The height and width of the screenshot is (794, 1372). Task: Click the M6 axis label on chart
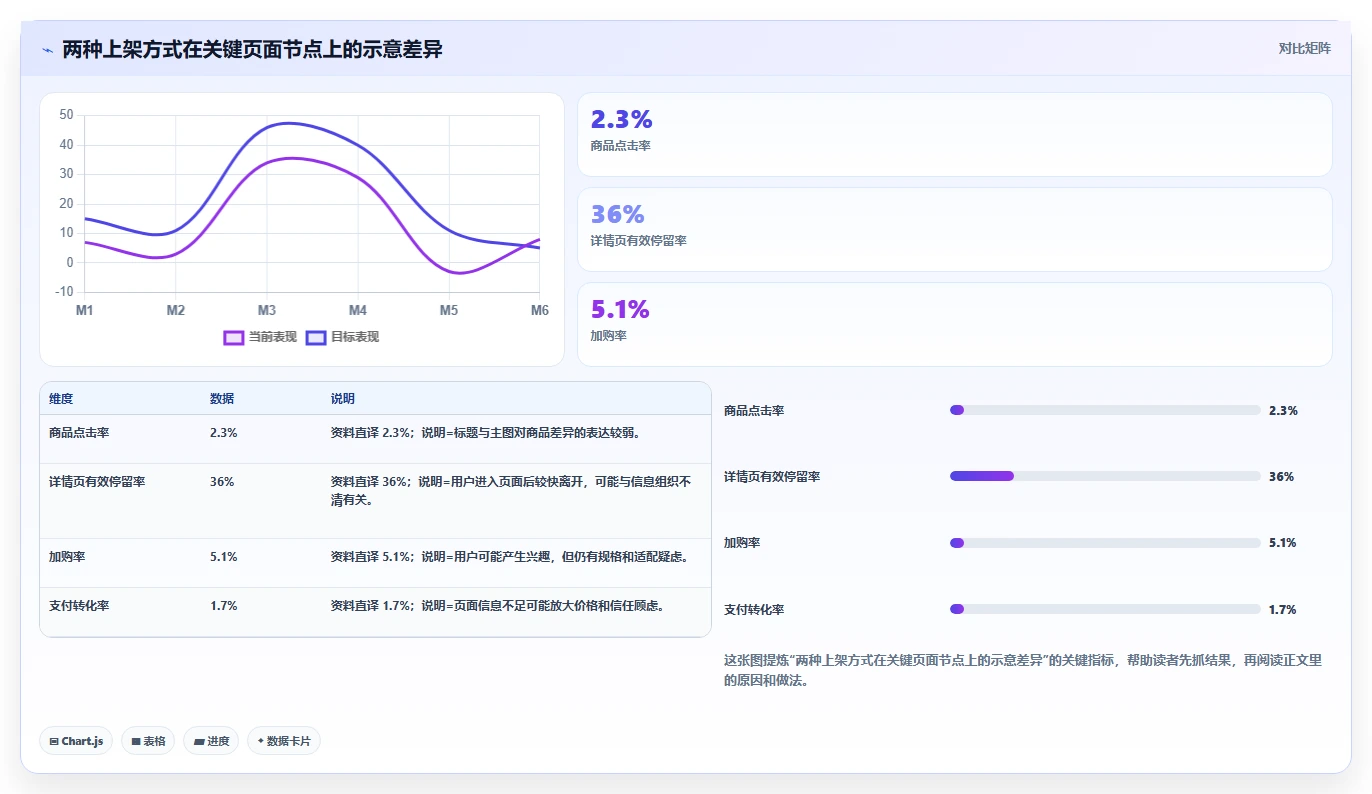[539, 310]
